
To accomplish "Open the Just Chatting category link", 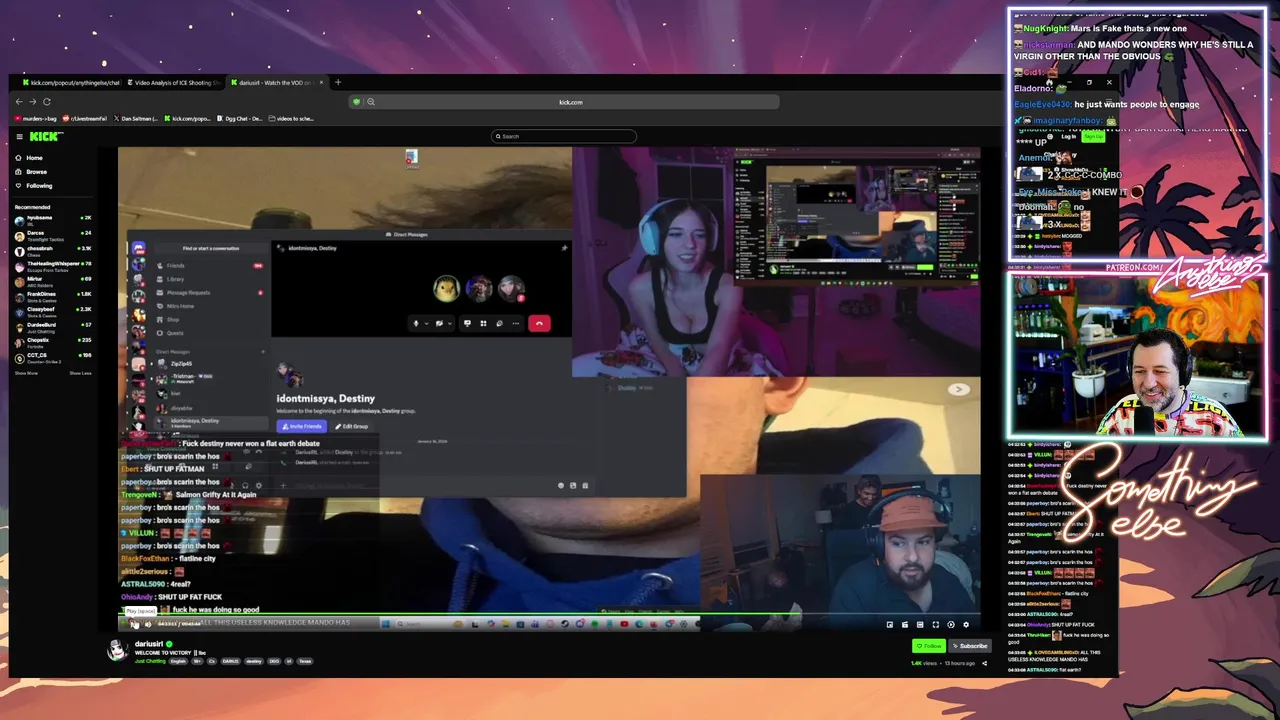I will 150,661.
